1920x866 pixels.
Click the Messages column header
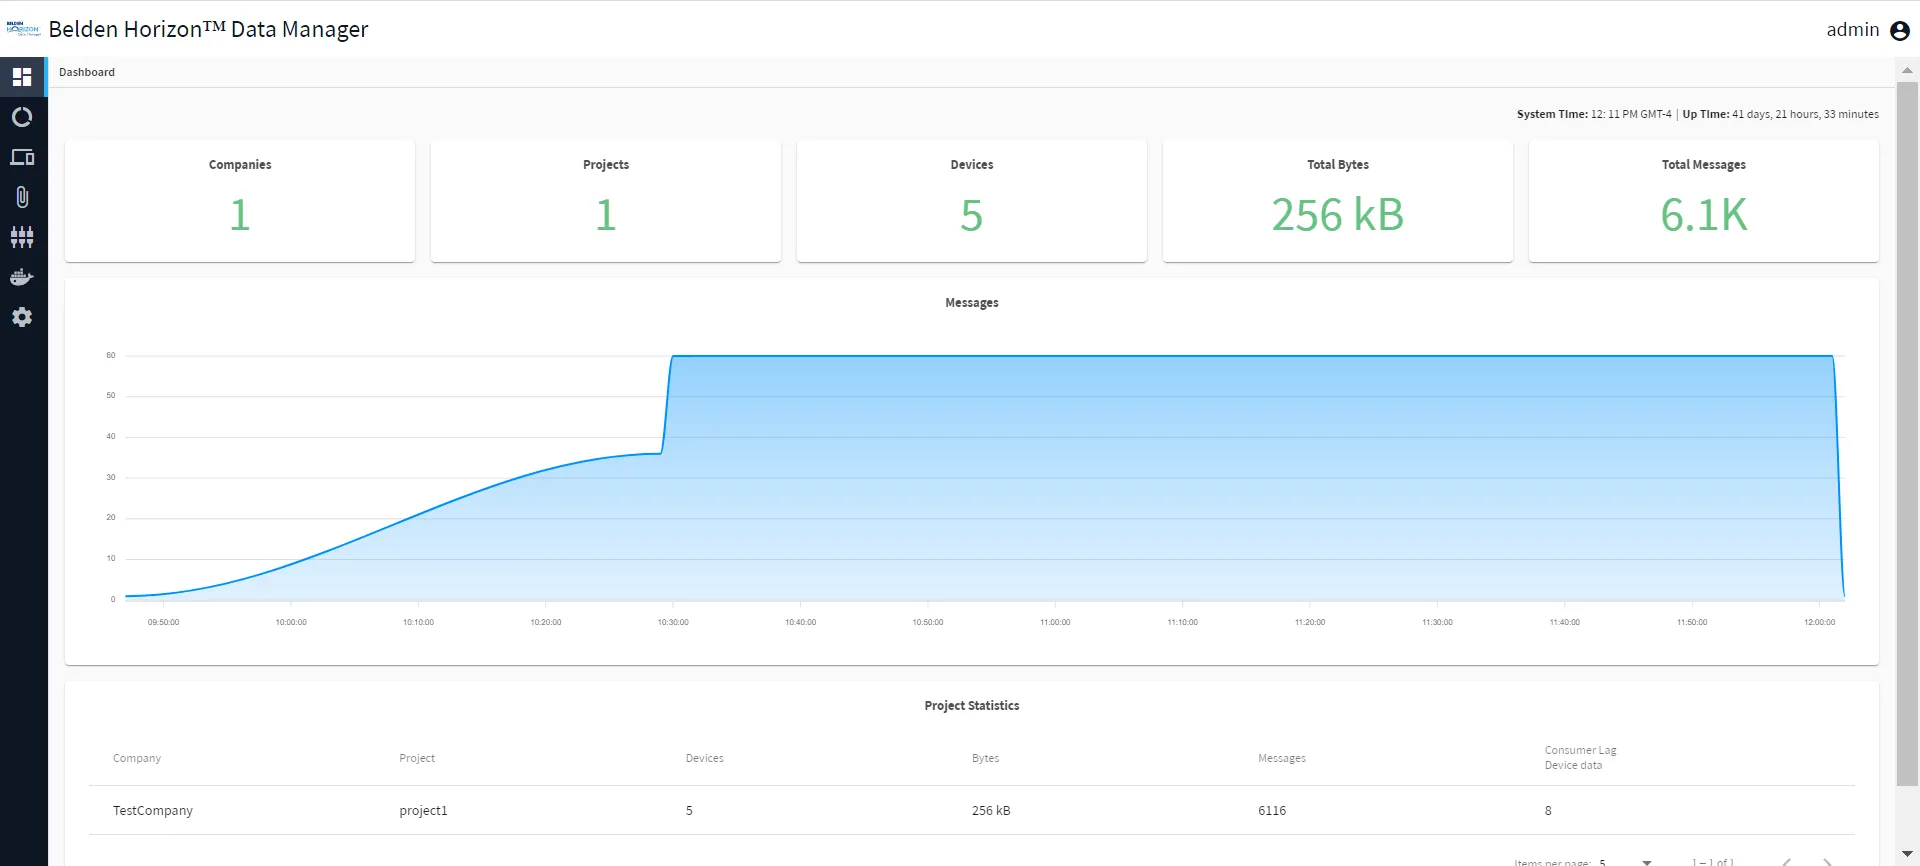pyautogui.click(x=1282, y=758)
